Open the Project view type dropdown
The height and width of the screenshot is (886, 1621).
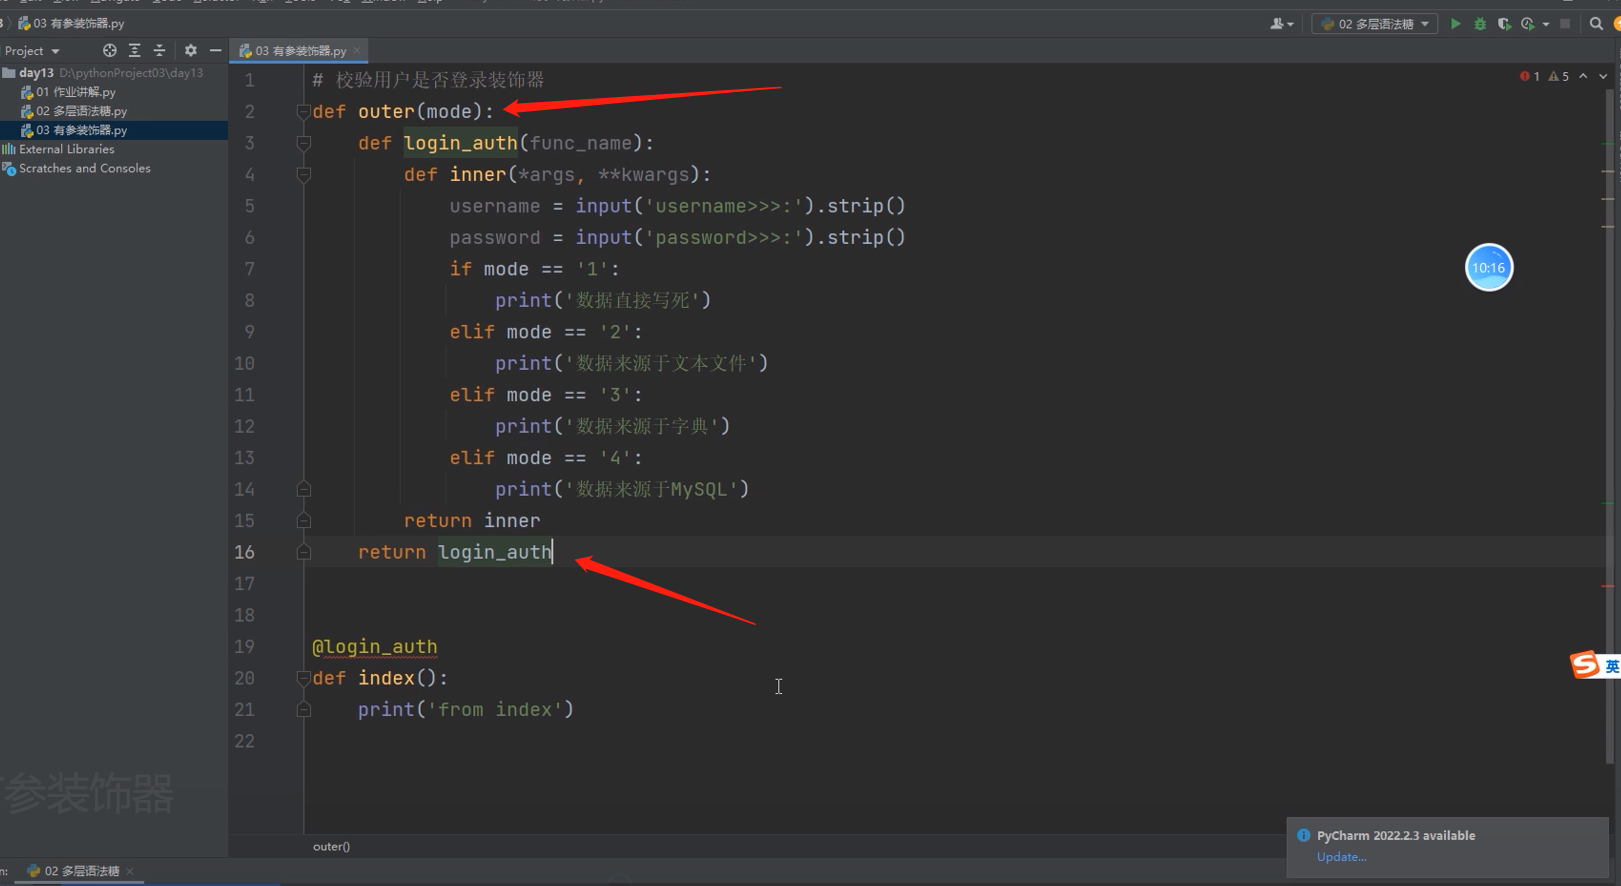point(32,51)
